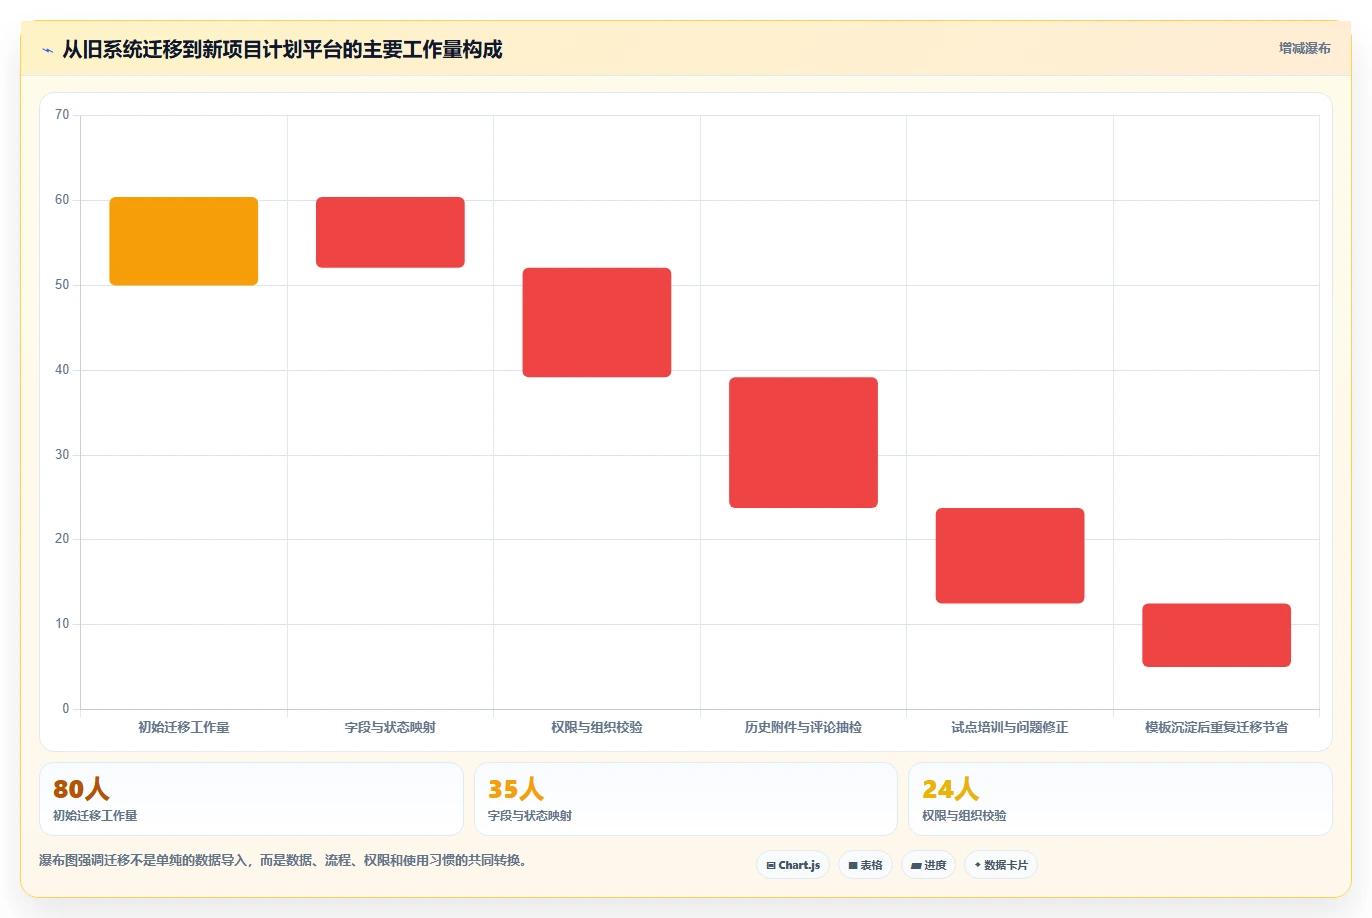The image size is (1372, 918).
Task: Select the red 历史附件与评论抽检 bar
Action: click(x=803, y=442)
